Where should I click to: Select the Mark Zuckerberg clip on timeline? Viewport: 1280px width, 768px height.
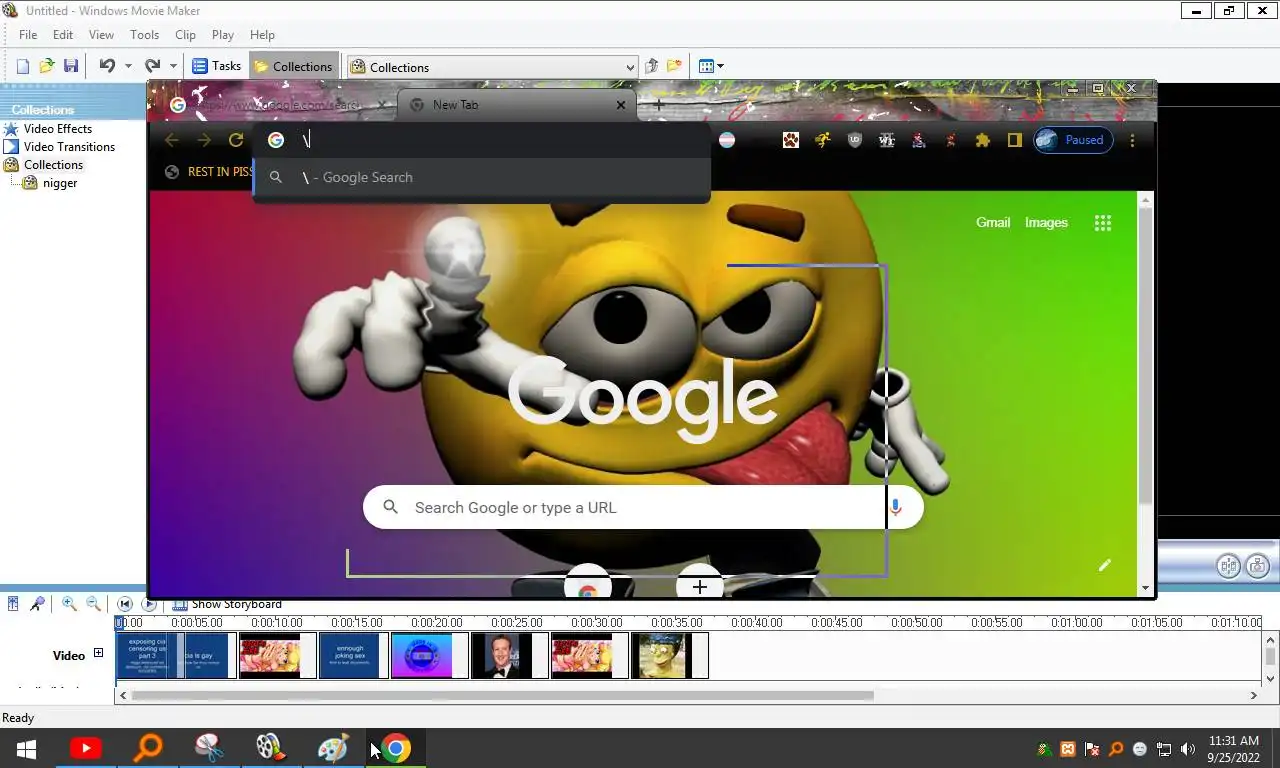(x=509, y=656)
